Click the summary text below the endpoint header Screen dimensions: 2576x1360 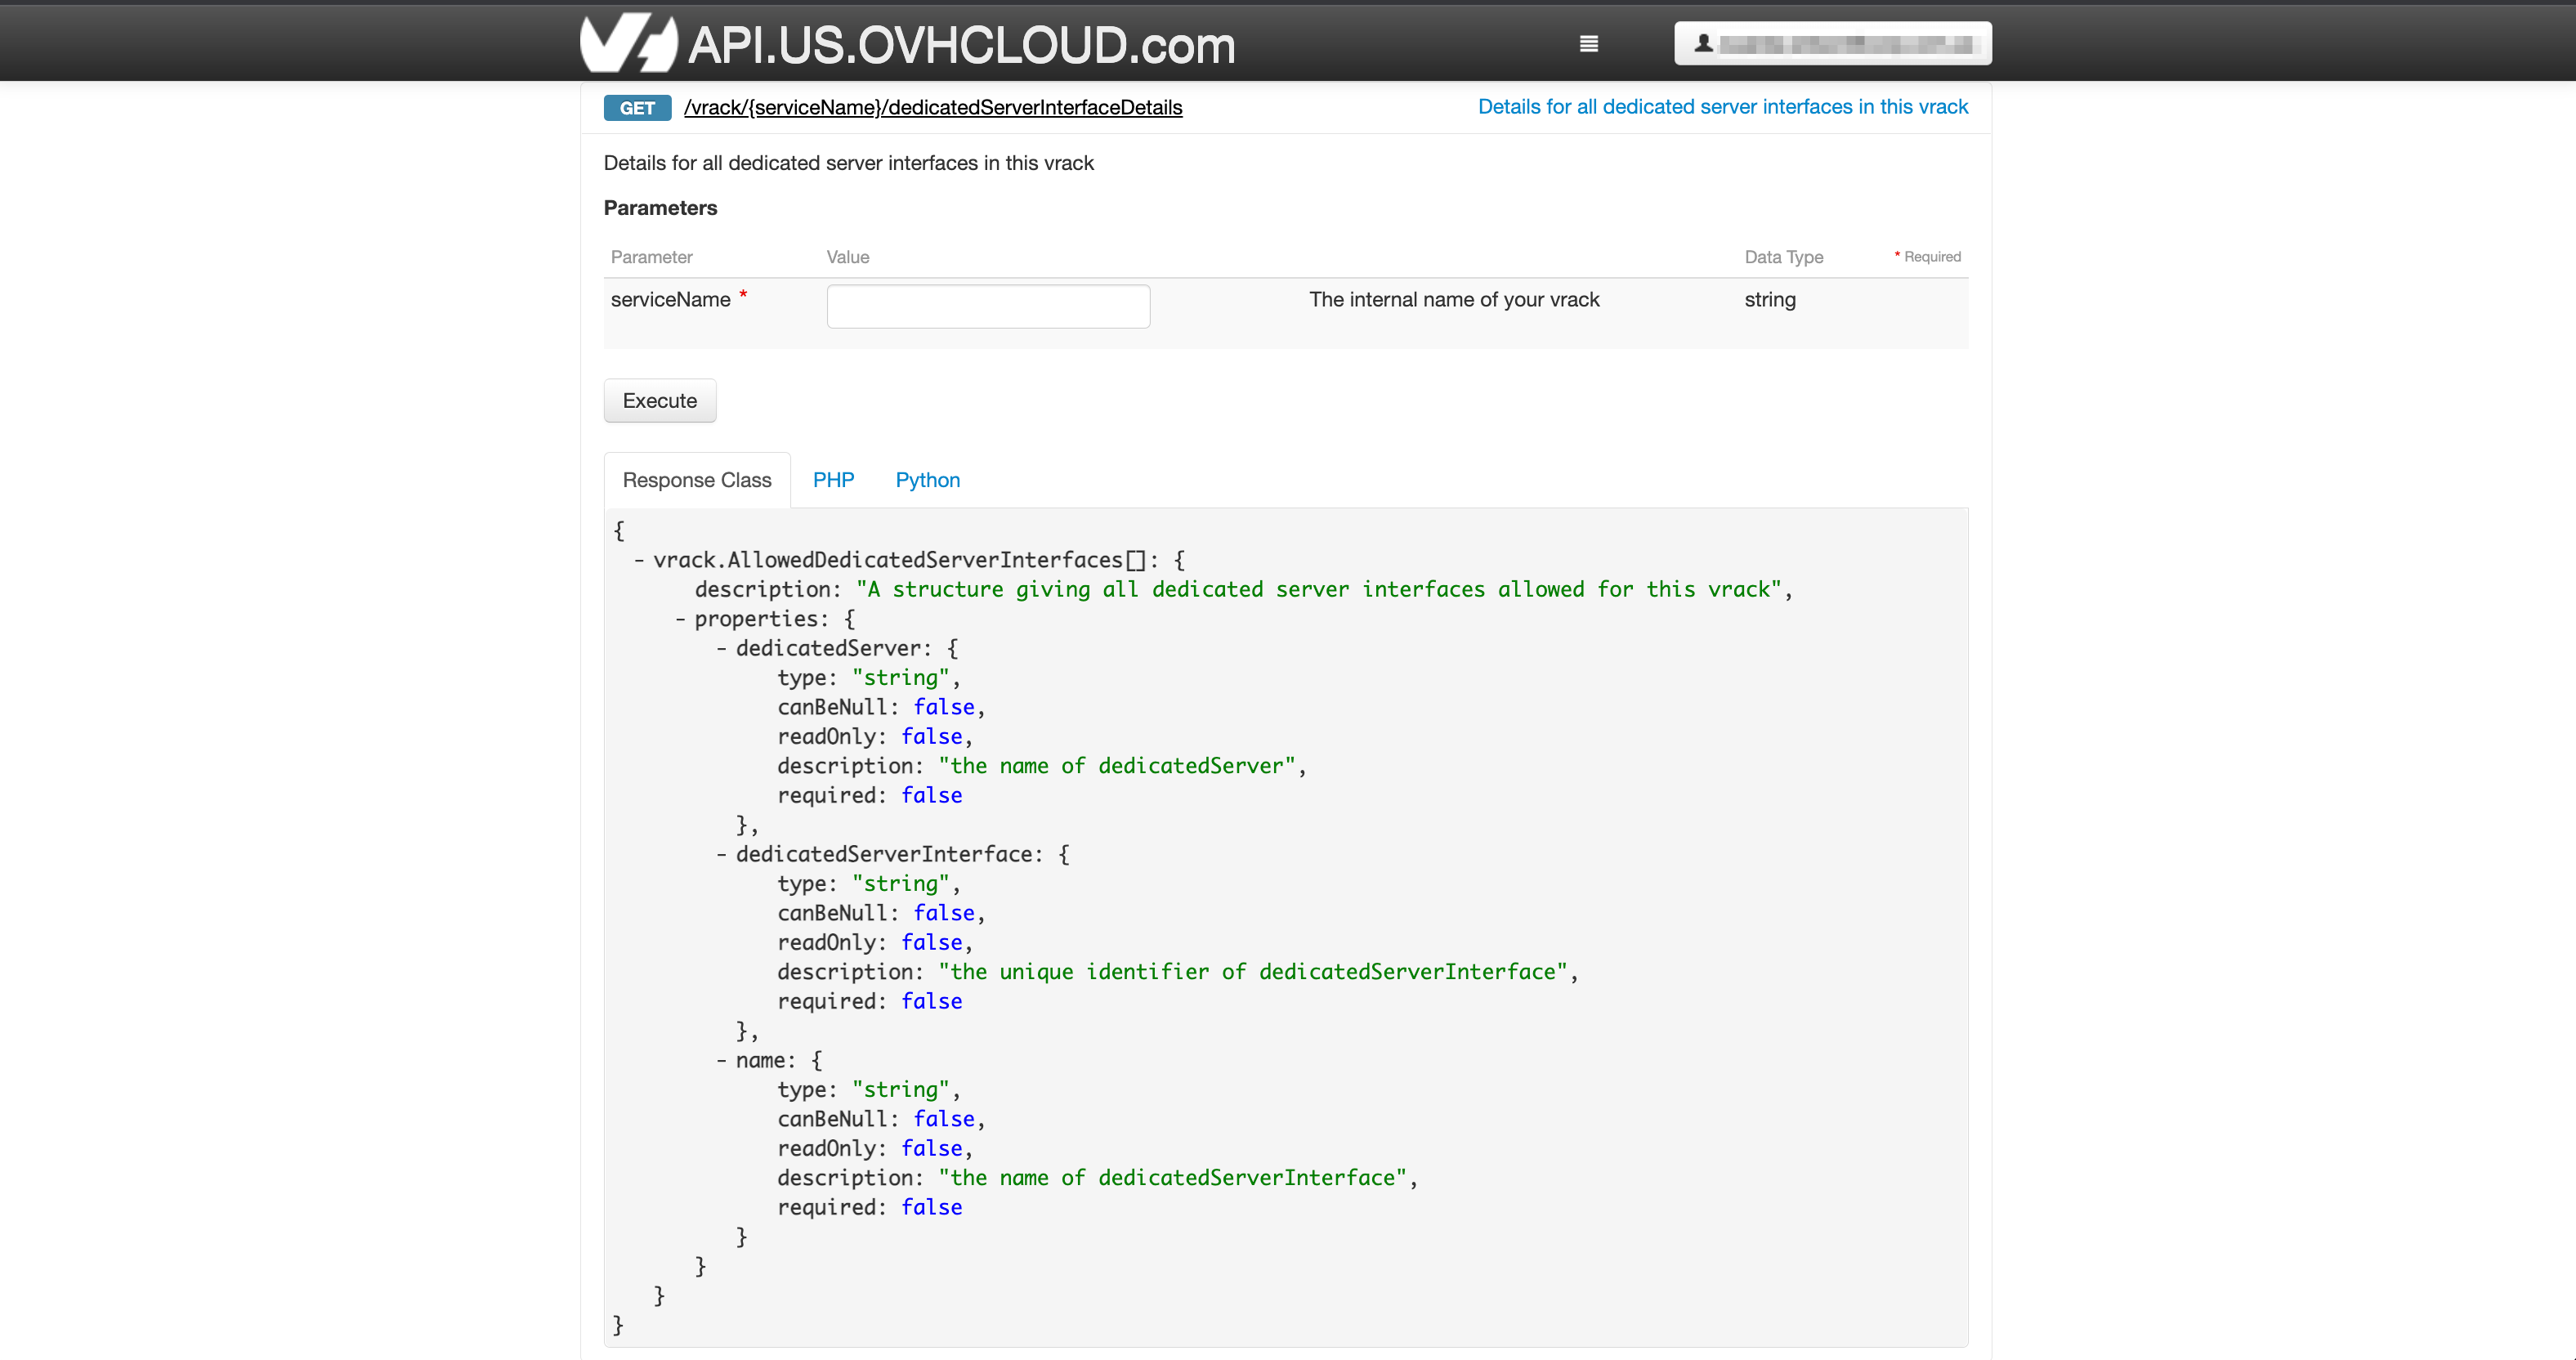849,163
